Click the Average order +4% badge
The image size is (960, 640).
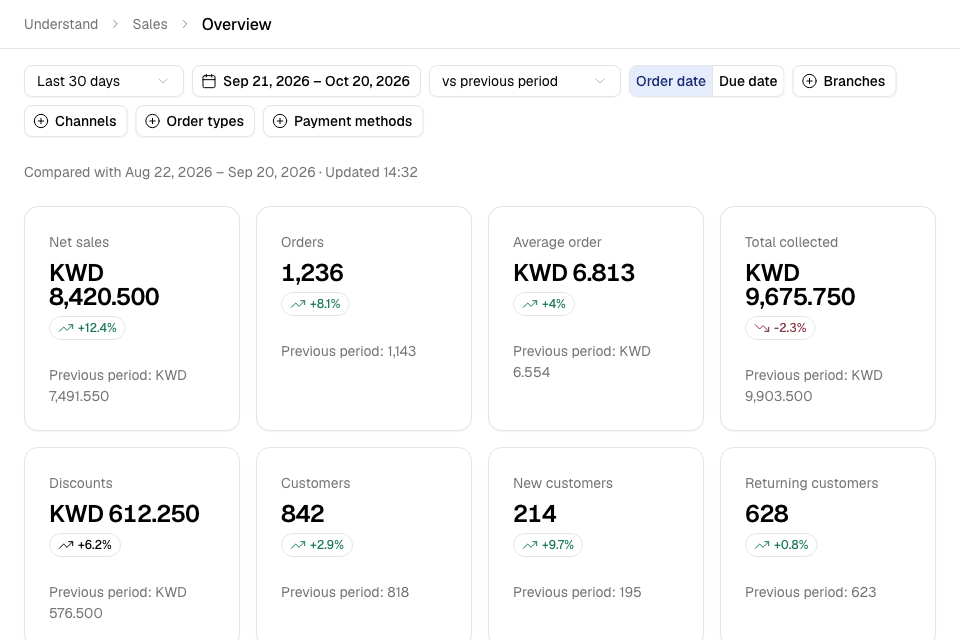pos(544,304)
